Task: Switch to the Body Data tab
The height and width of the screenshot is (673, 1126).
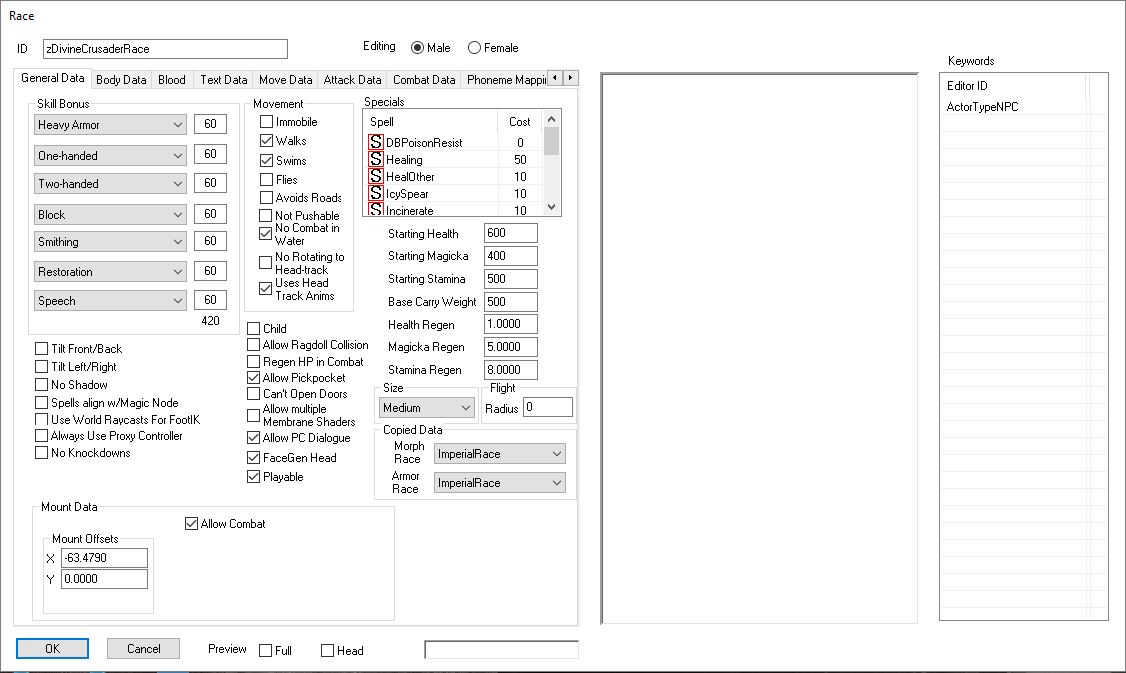Action: point(121,80)
